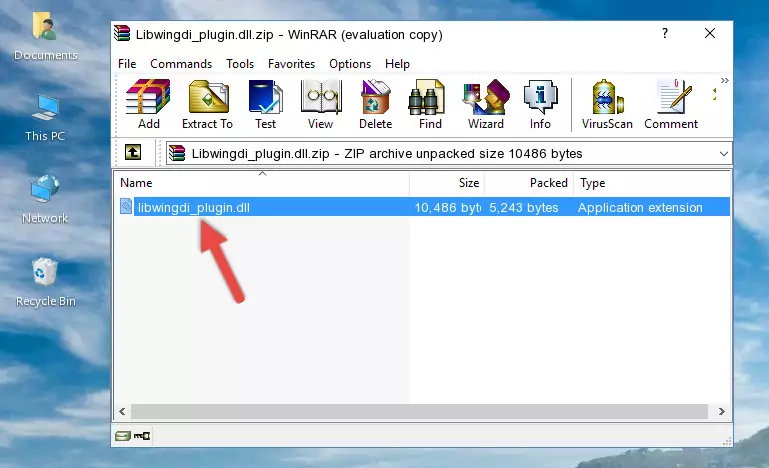
Task: Open the Options menu
Action: [x=350, y=64]
